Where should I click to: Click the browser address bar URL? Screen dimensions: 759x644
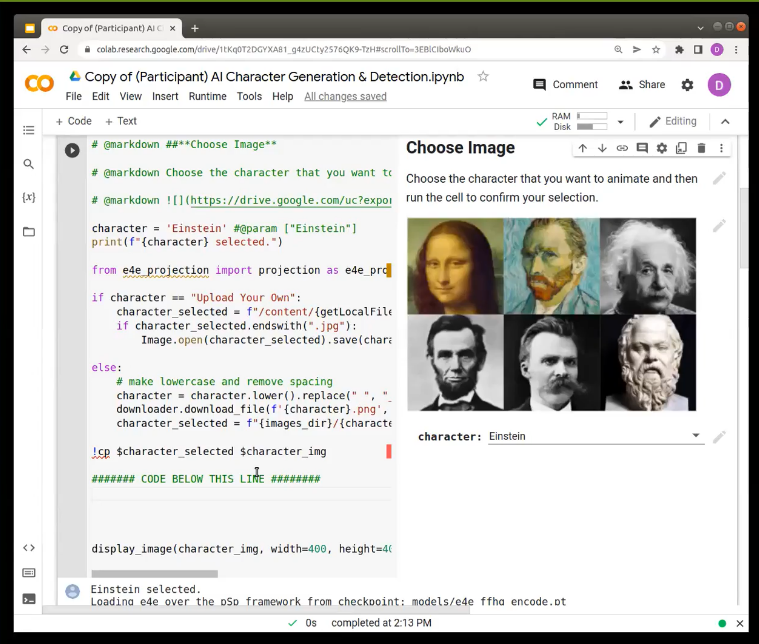click(284, 49)
